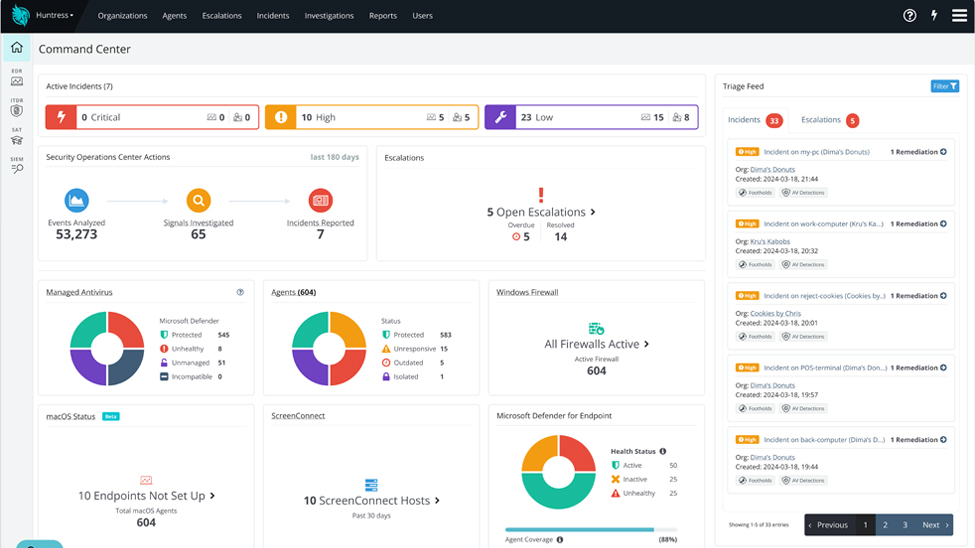Click the macOS endpoints chart icon

(146, 480)
